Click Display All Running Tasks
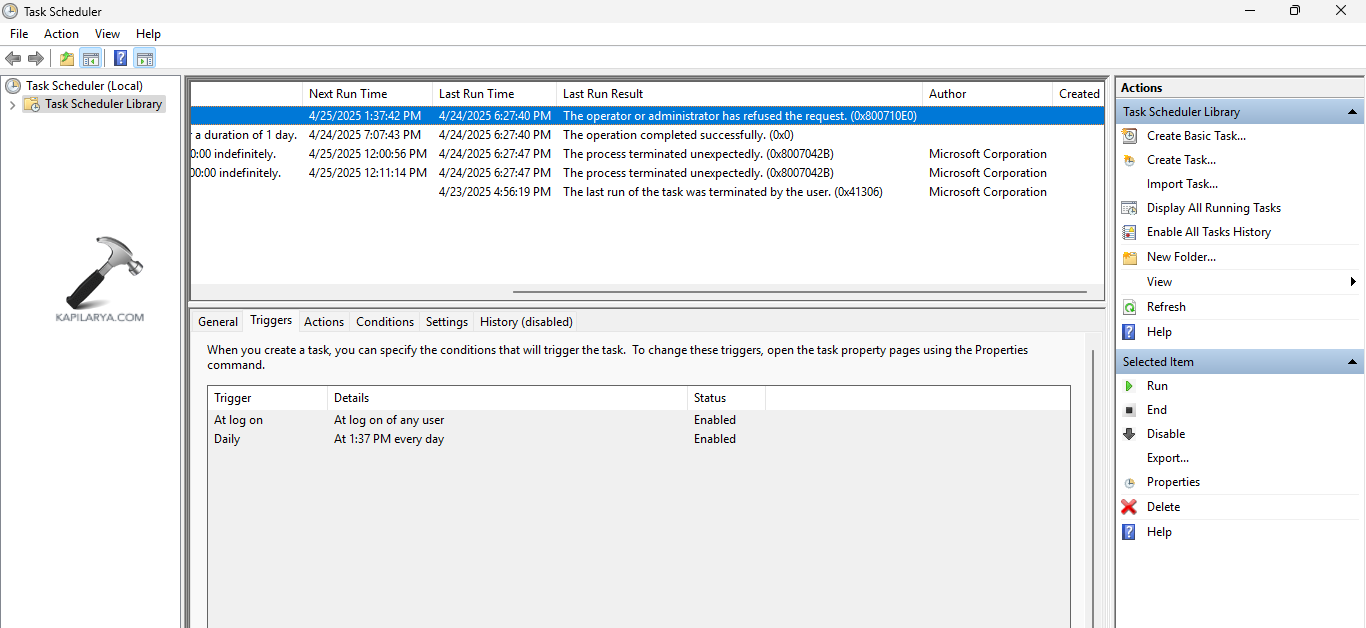This screenshot has width=1366, height=628. point(1213,208)
